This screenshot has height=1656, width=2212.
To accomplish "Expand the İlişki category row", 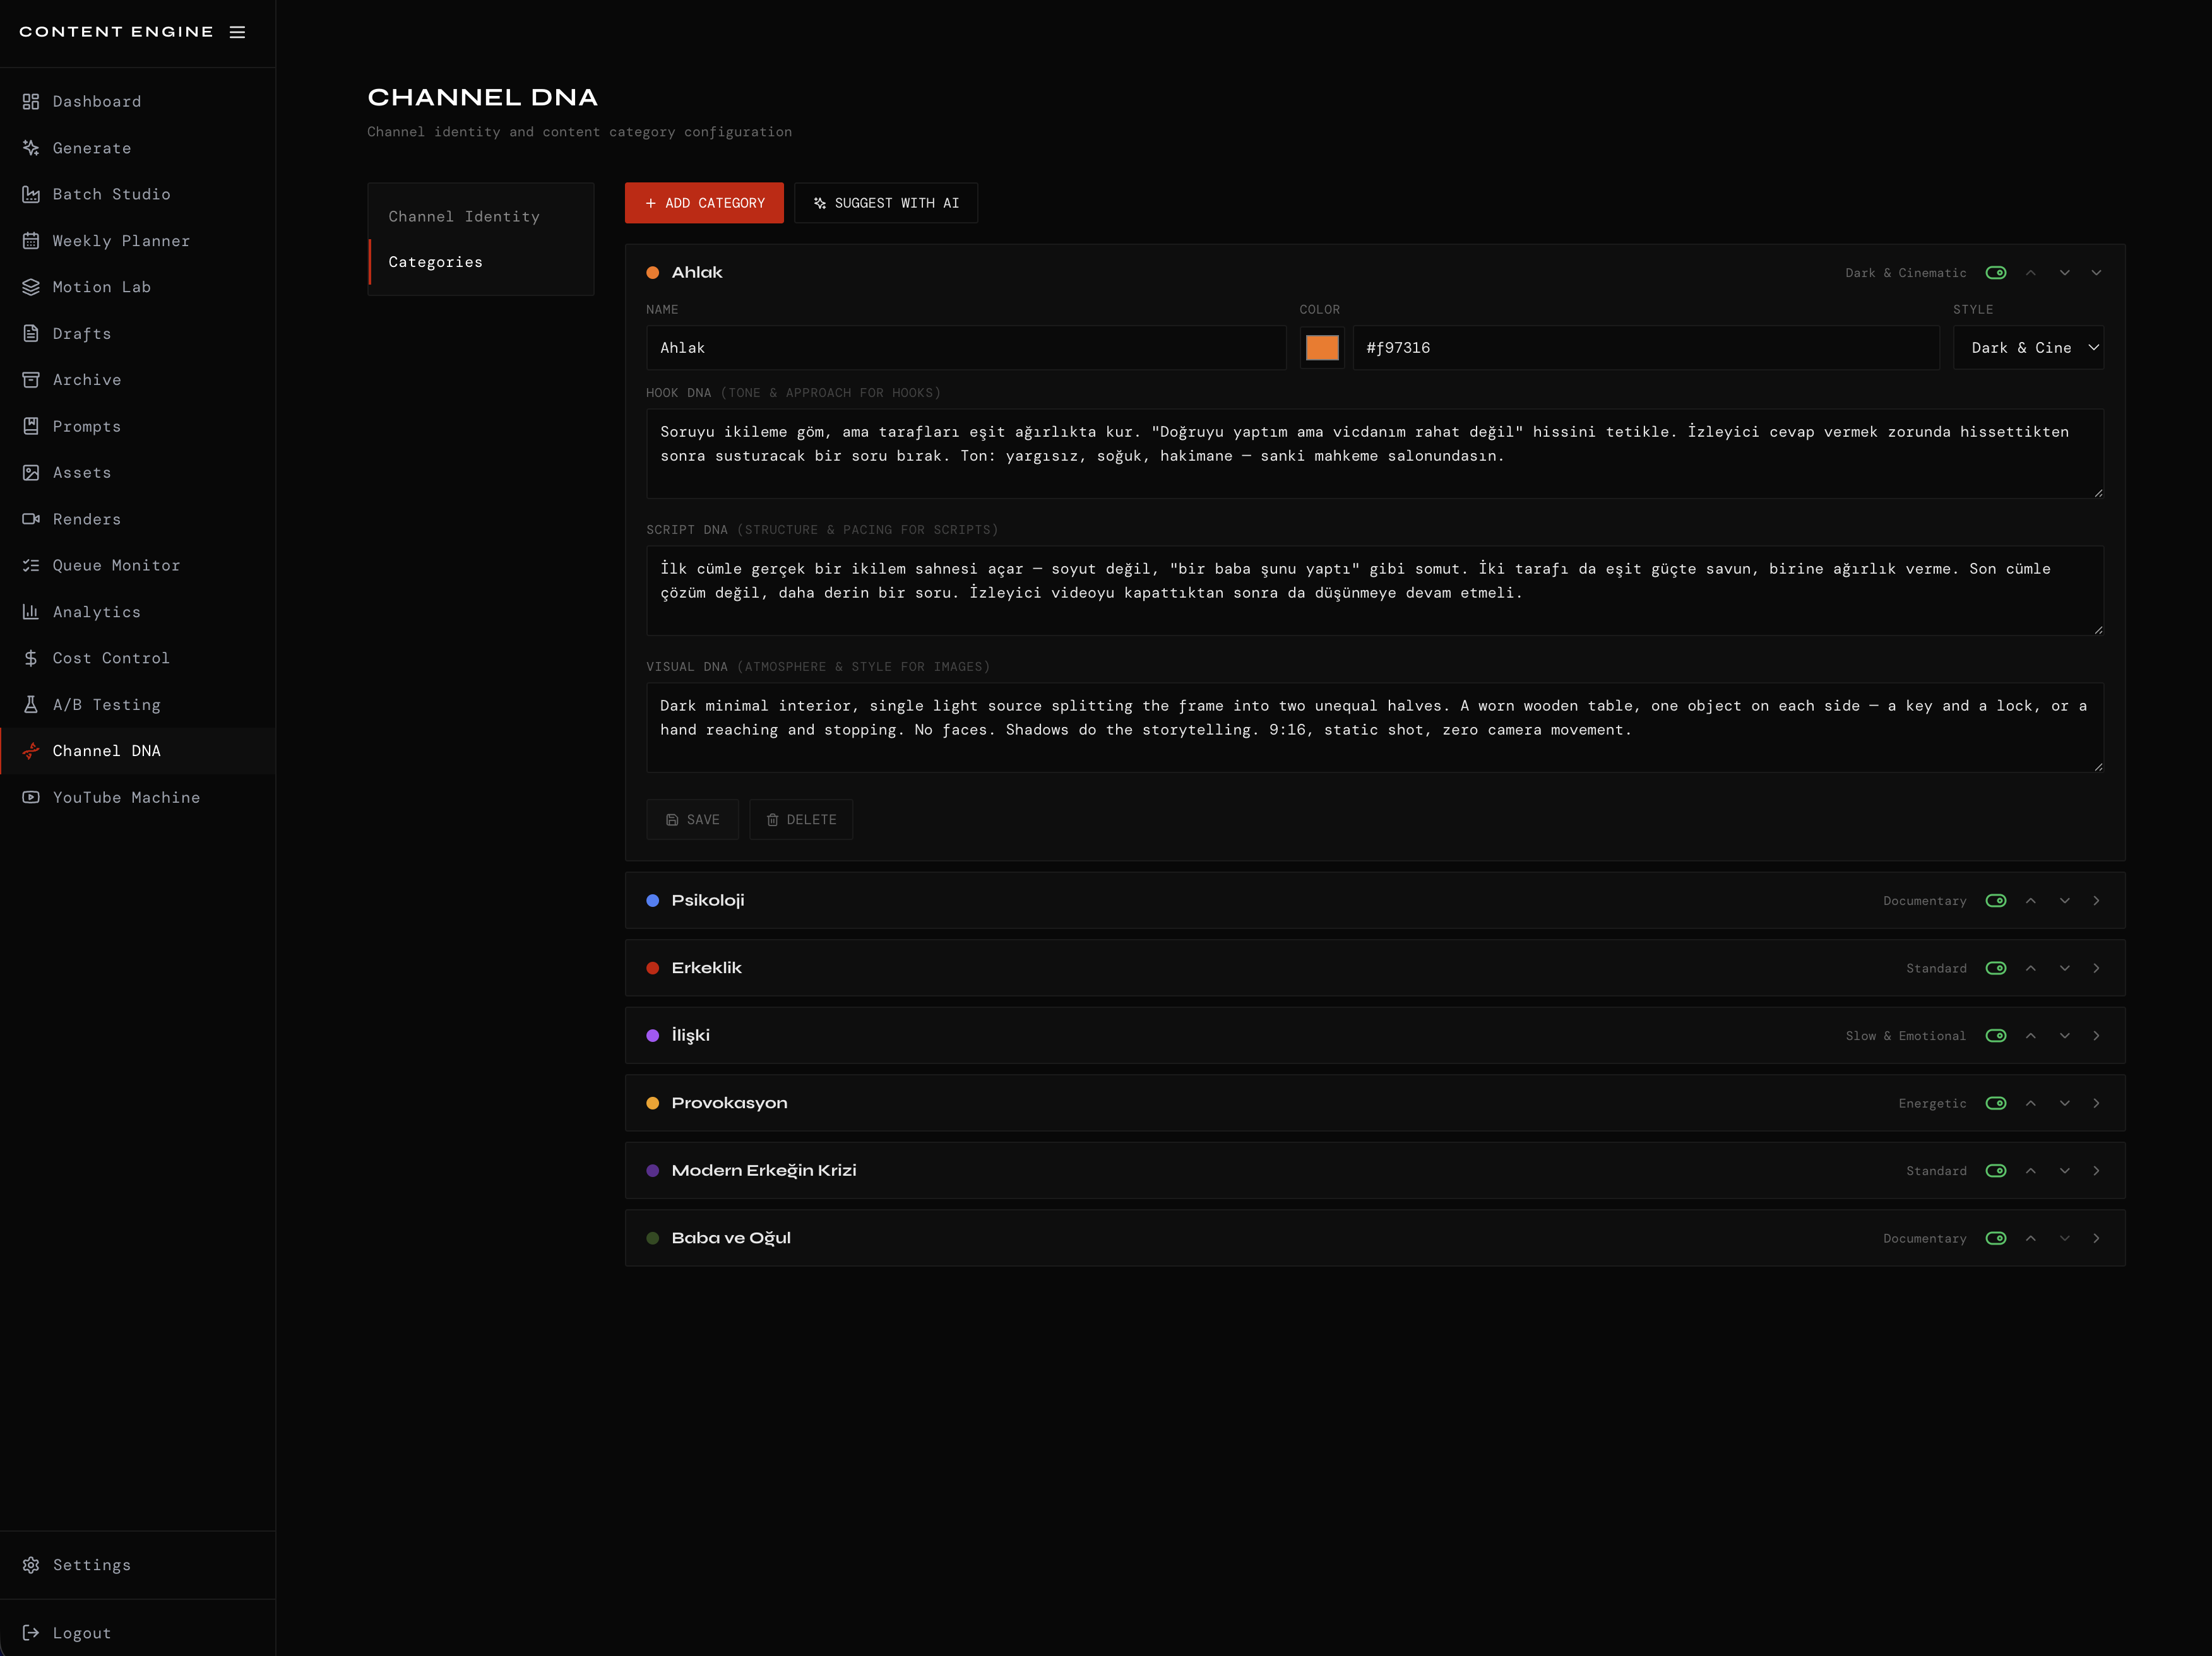I will 2096,1036.
